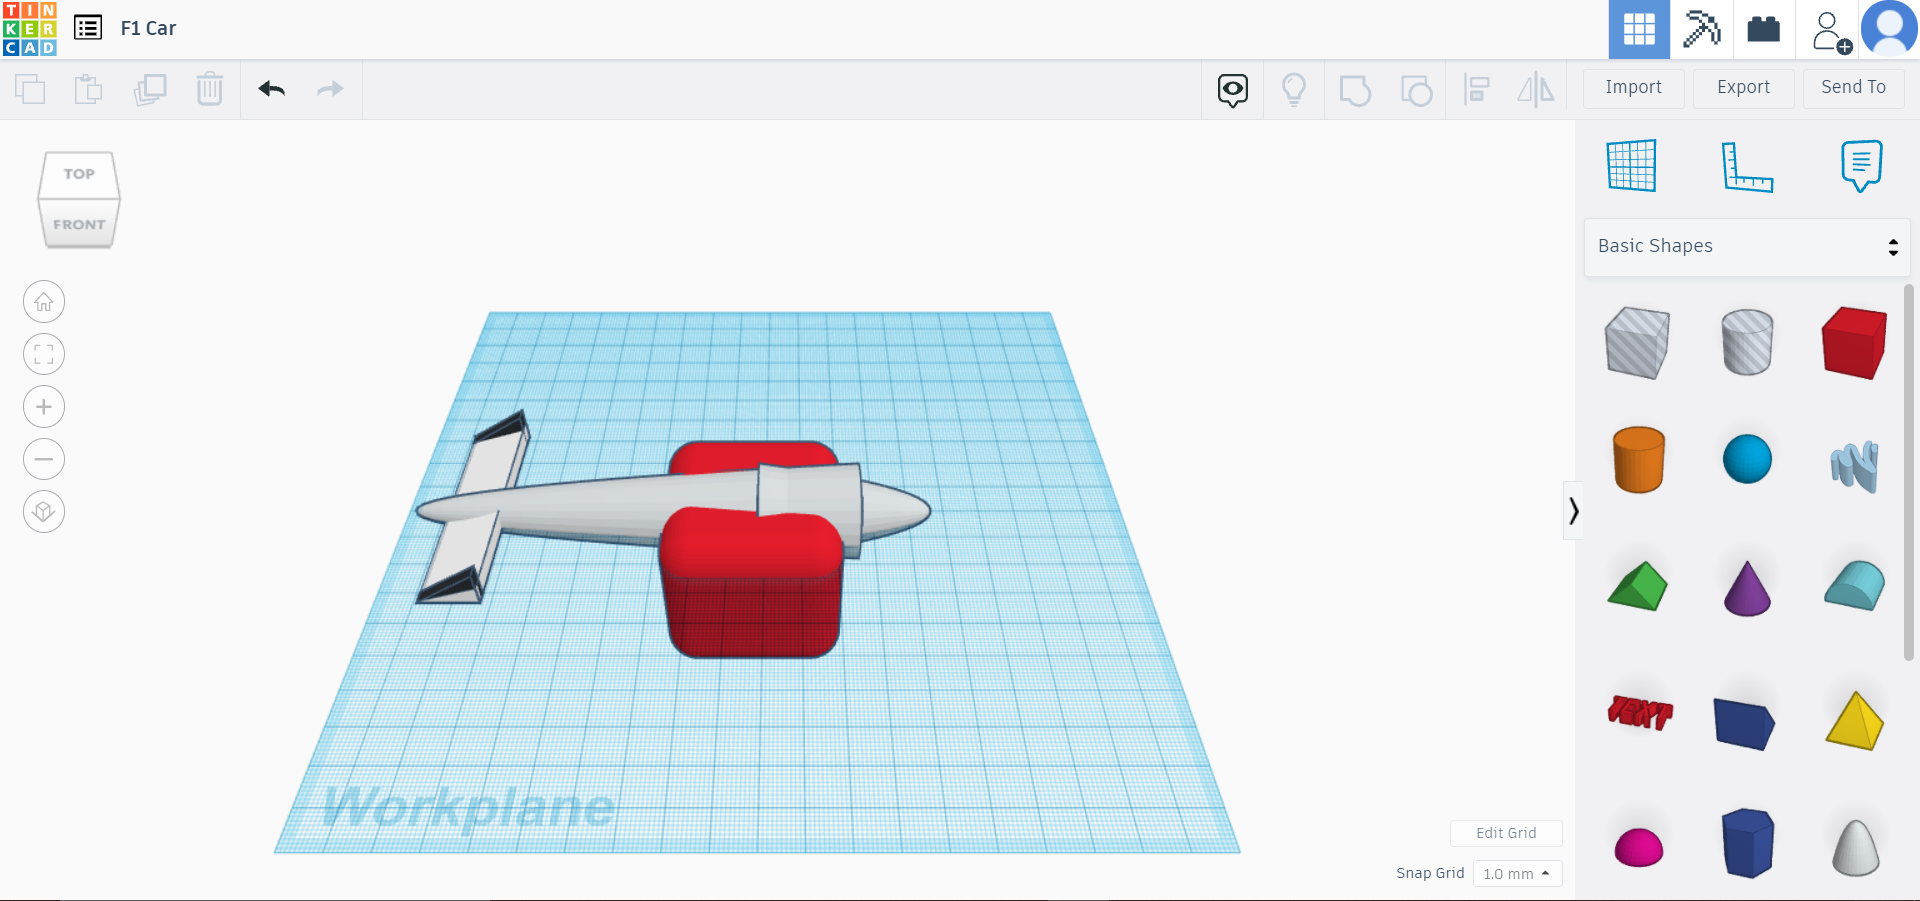Select the dark blue Polygon shape

click(1748, 843)
